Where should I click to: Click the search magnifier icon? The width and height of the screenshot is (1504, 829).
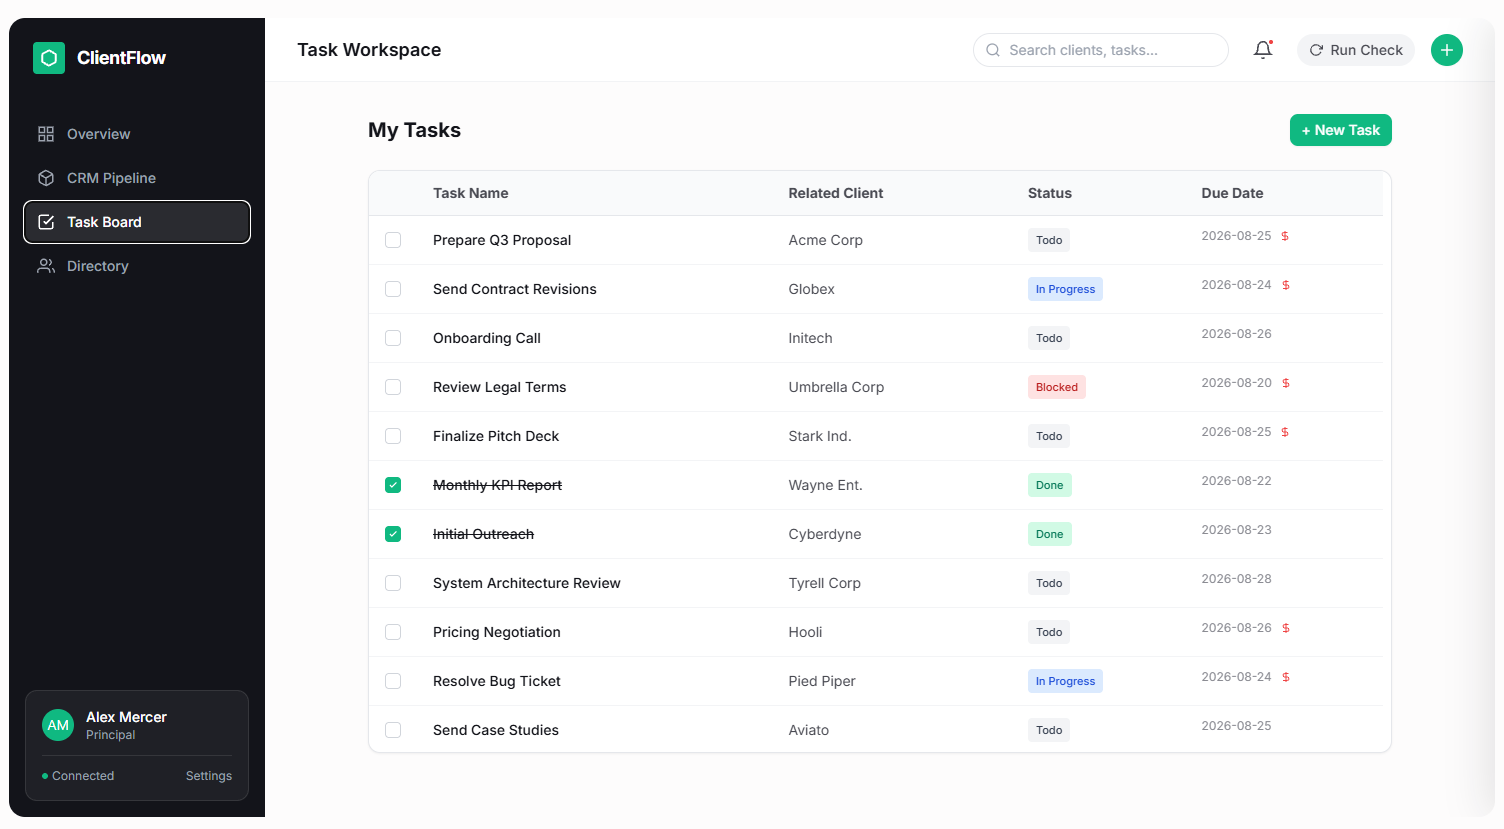(993, 50)
